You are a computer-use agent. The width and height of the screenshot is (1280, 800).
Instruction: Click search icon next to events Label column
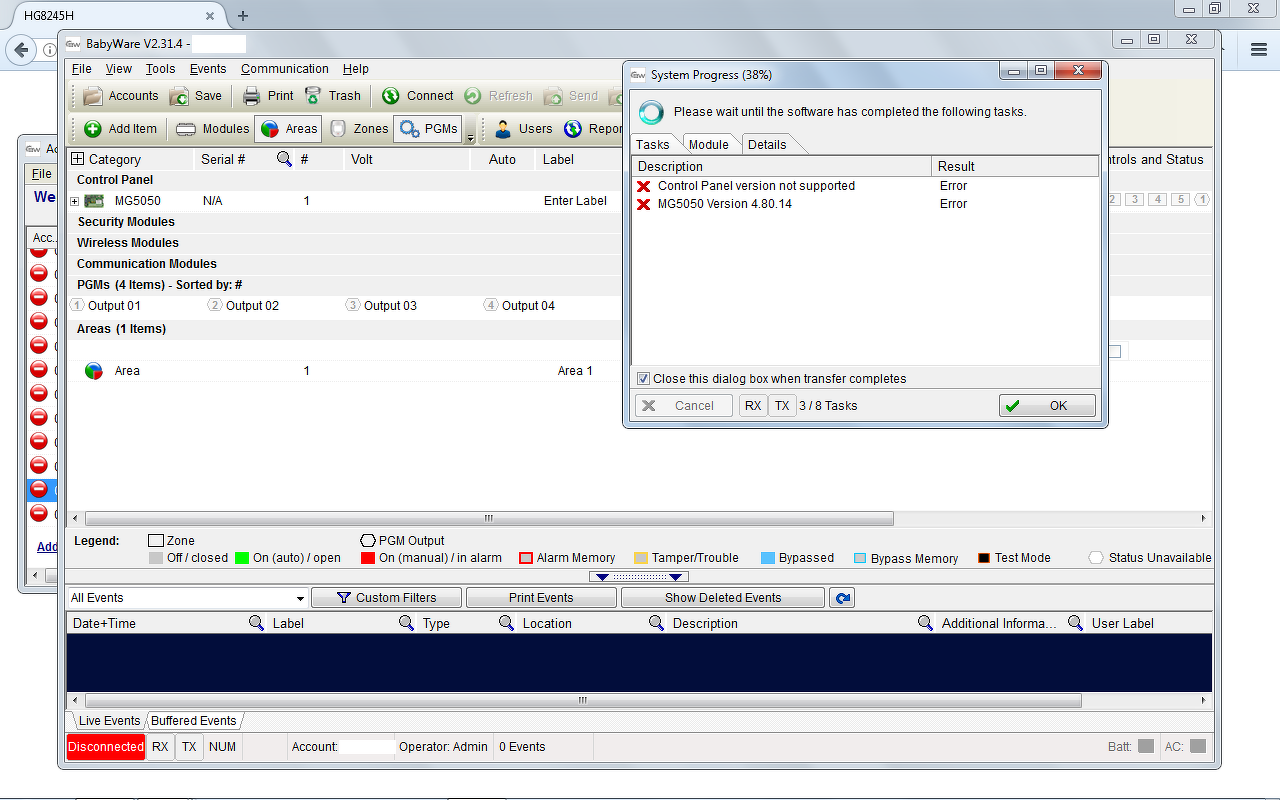pyautogui.click(x=407, y=623)
